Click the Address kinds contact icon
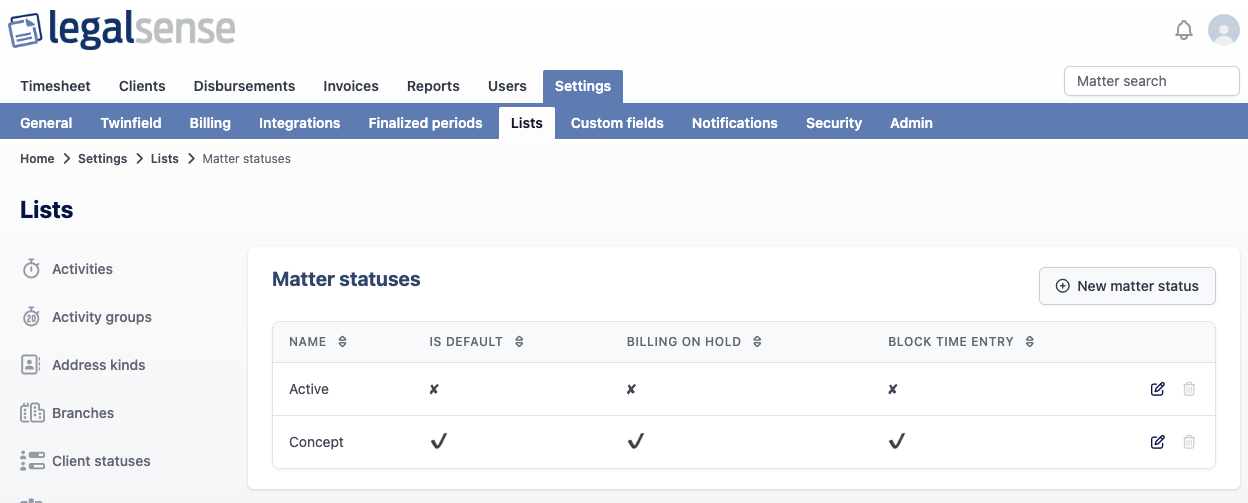Screen dimensions: 1248x503 tap(31, 365)
